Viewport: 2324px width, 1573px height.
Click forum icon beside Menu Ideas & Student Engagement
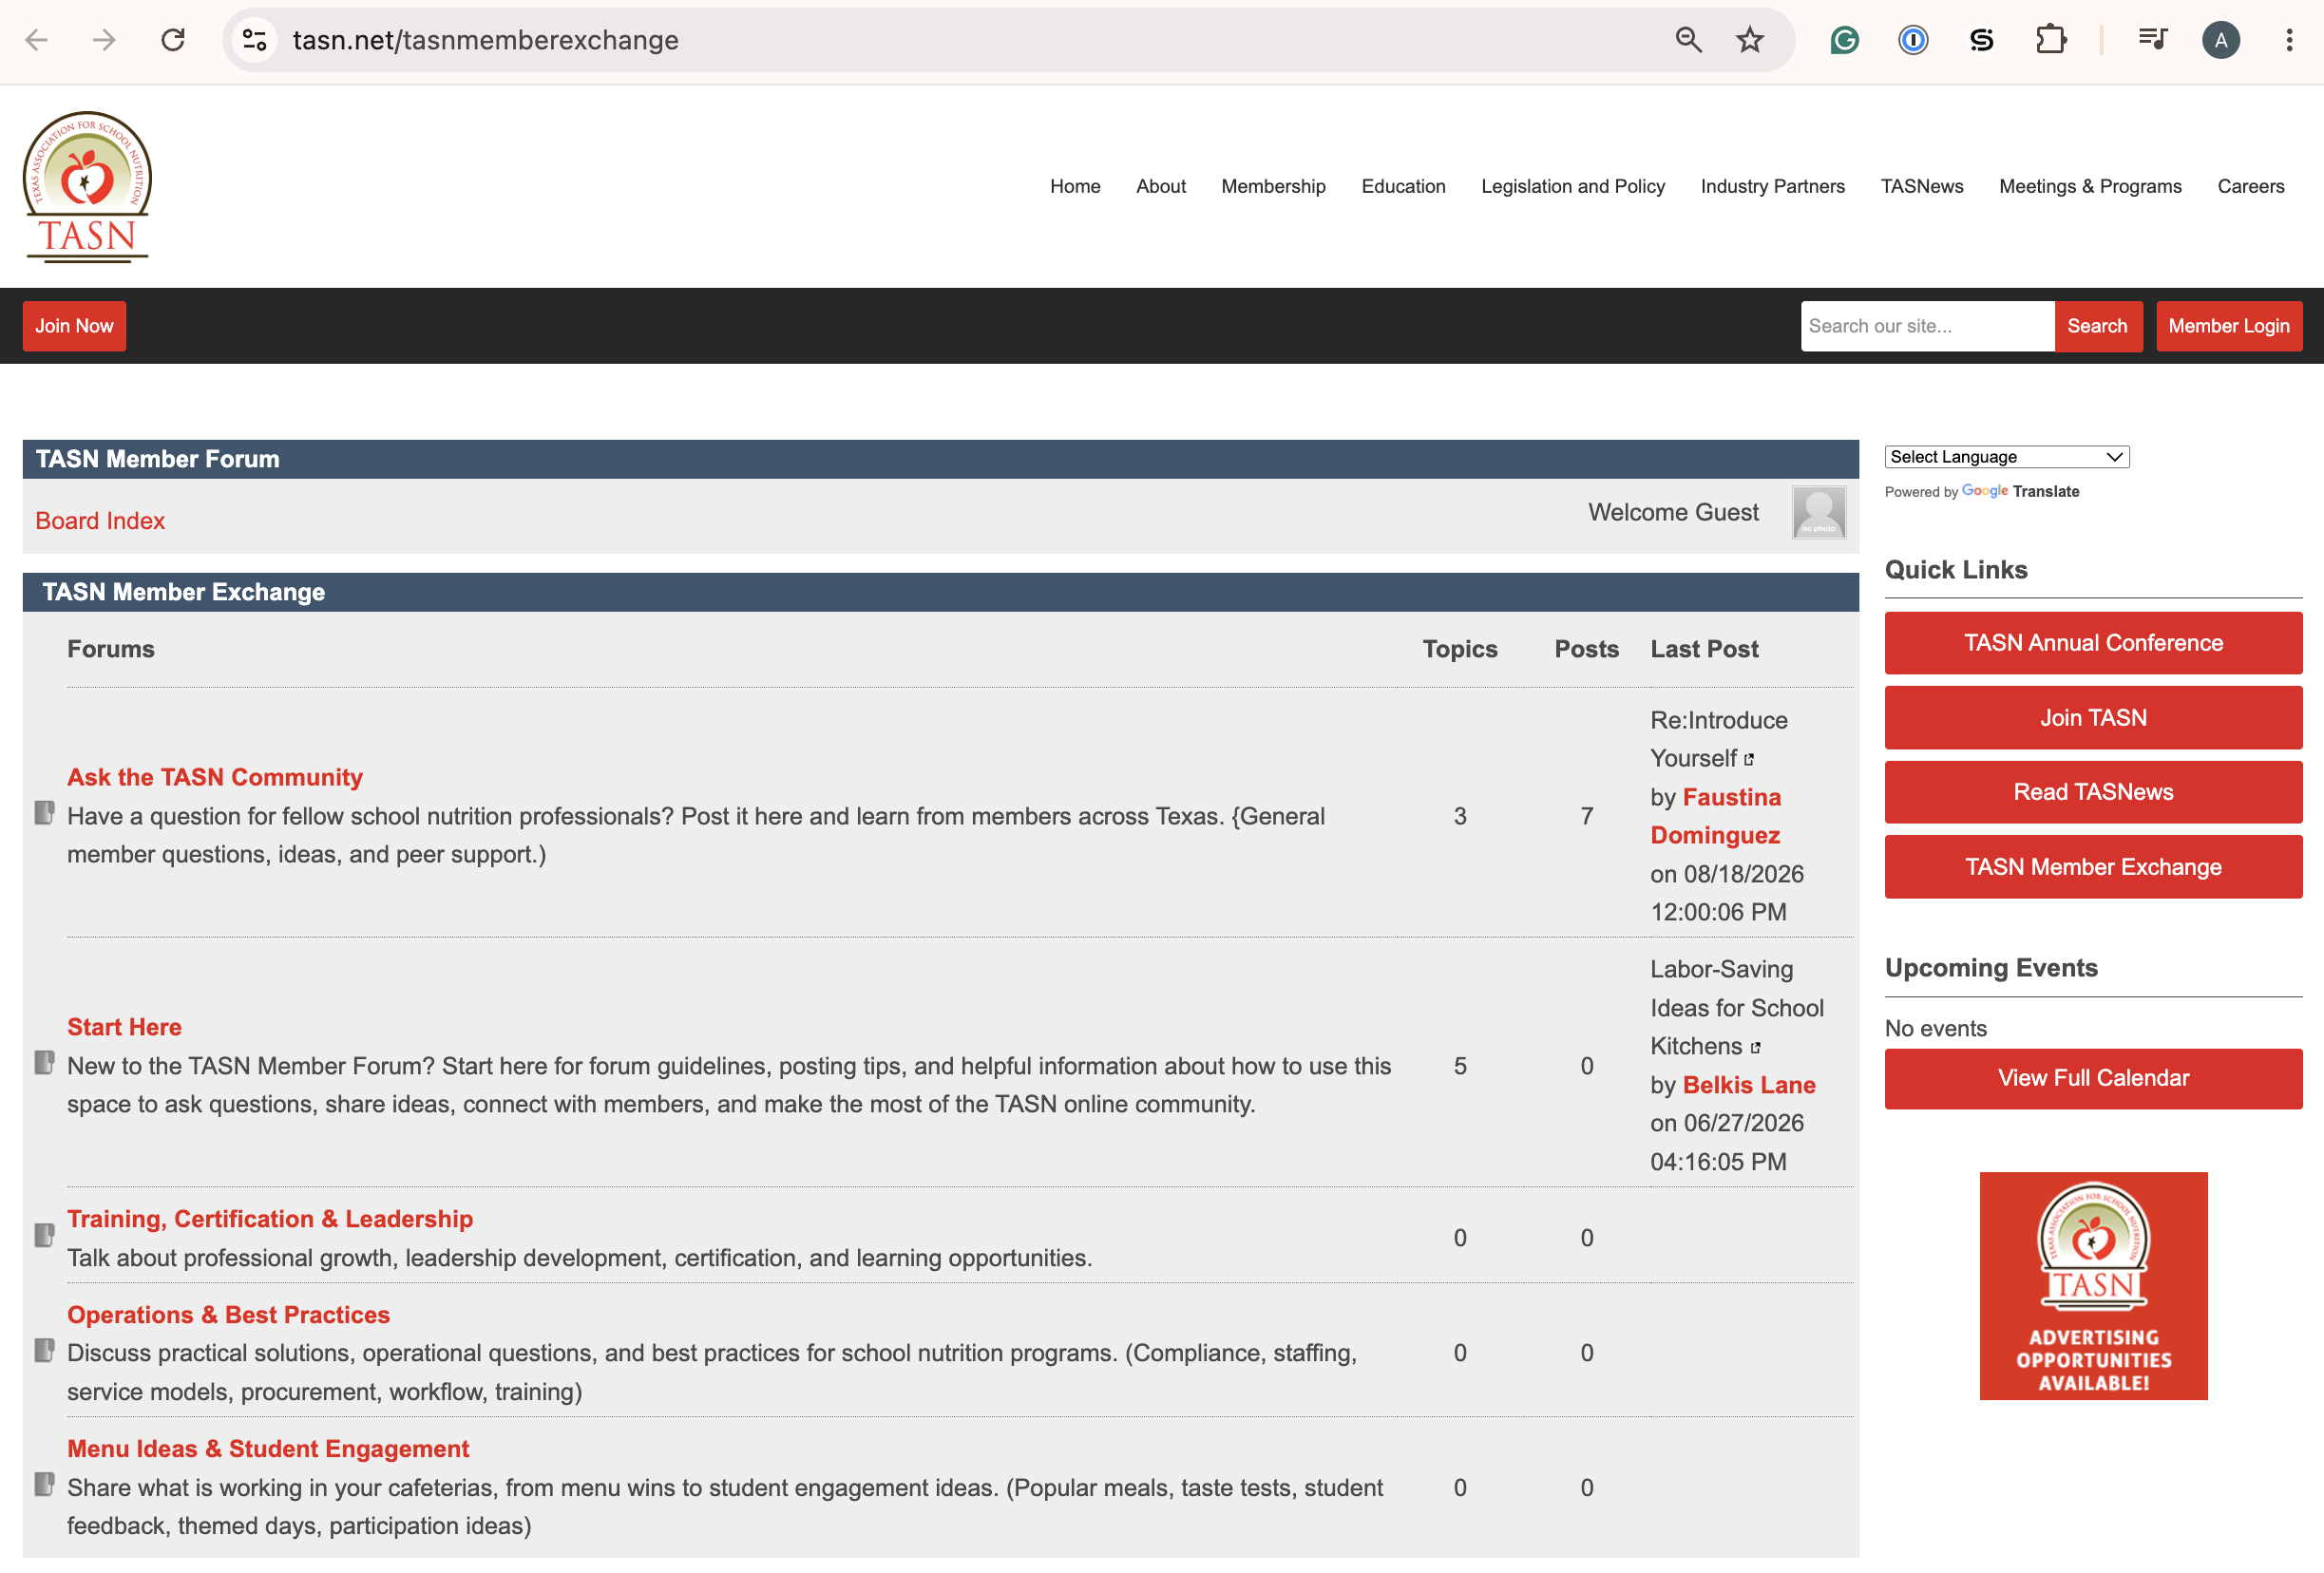click(x=44, y=1485)
